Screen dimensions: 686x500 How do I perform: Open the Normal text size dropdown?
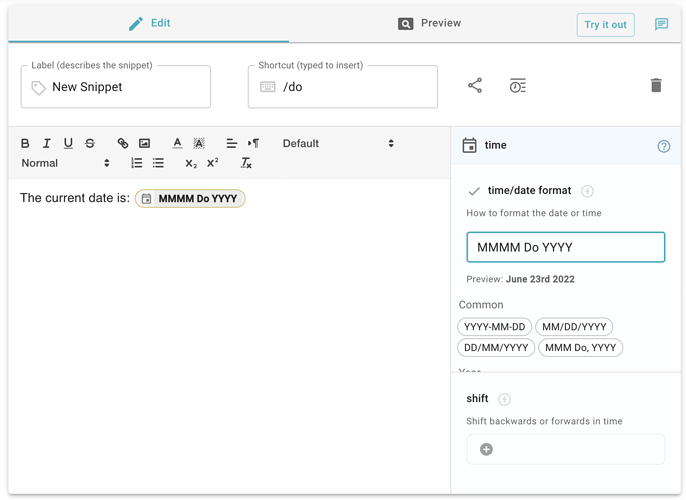point(65,163)
